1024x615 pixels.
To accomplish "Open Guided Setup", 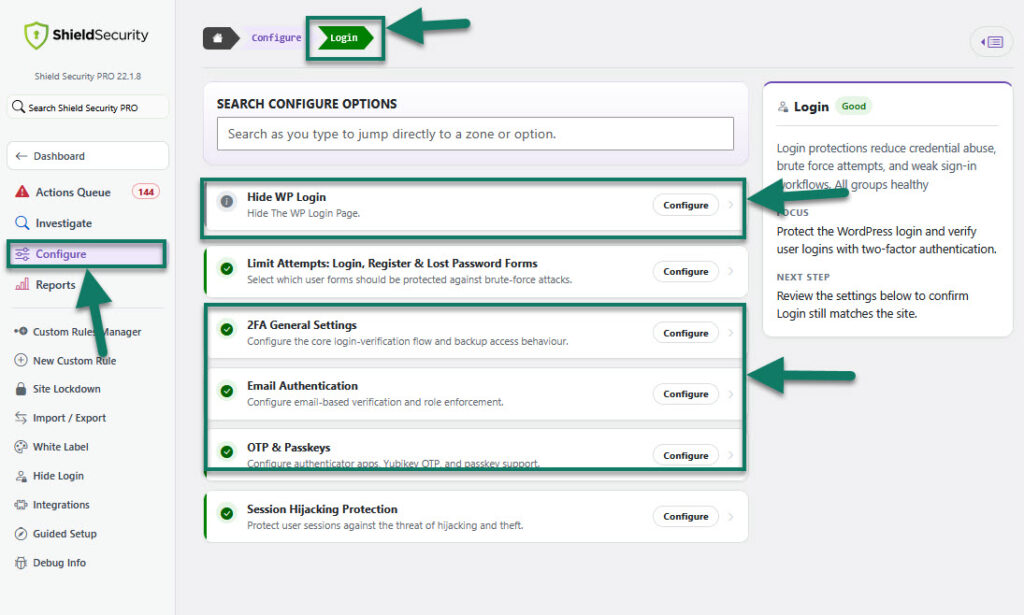I will click(65, 534).
